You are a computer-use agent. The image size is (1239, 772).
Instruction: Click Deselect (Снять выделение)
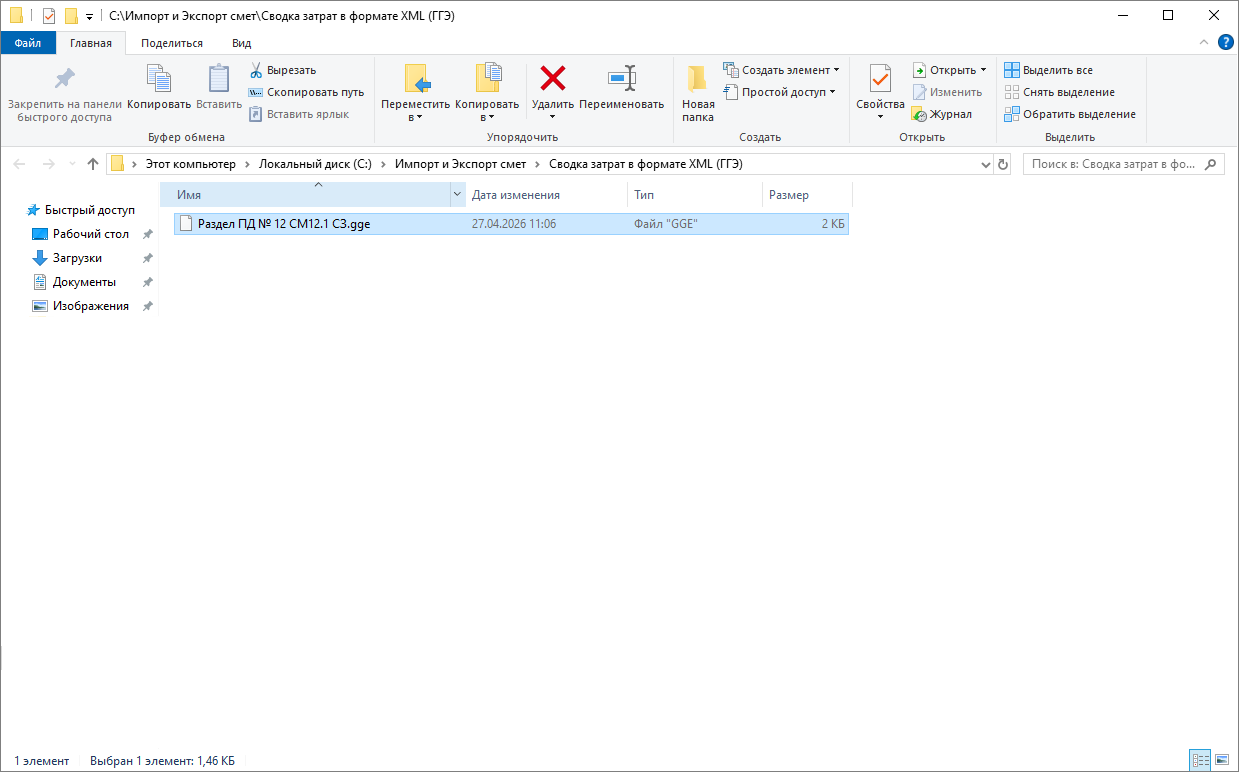[x=1059, y=92]
